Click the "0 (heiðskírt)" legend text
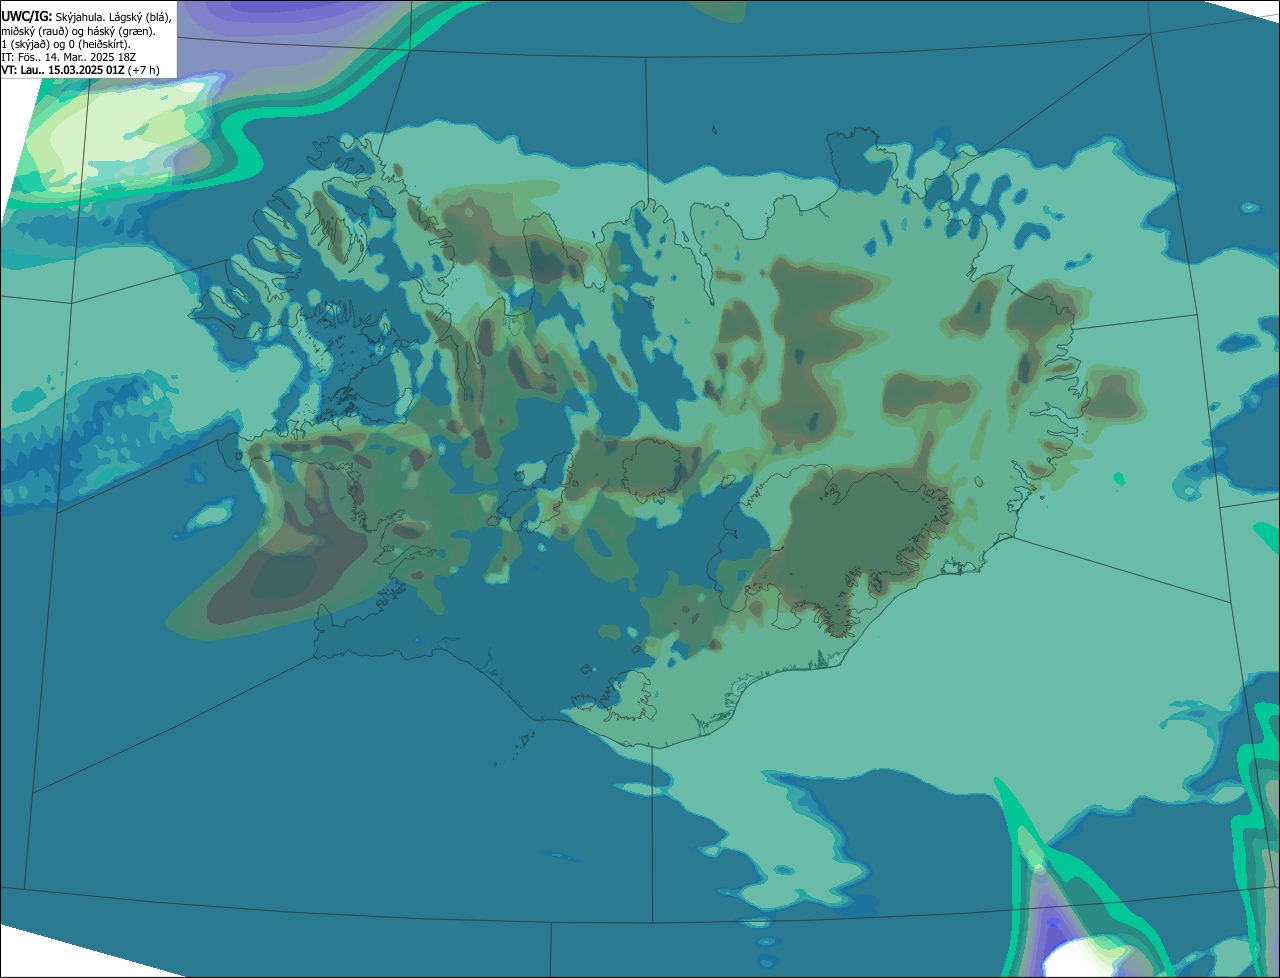The width and height of the screenshot is (1280, 978). pyautogui.click(x=99, y=45)
